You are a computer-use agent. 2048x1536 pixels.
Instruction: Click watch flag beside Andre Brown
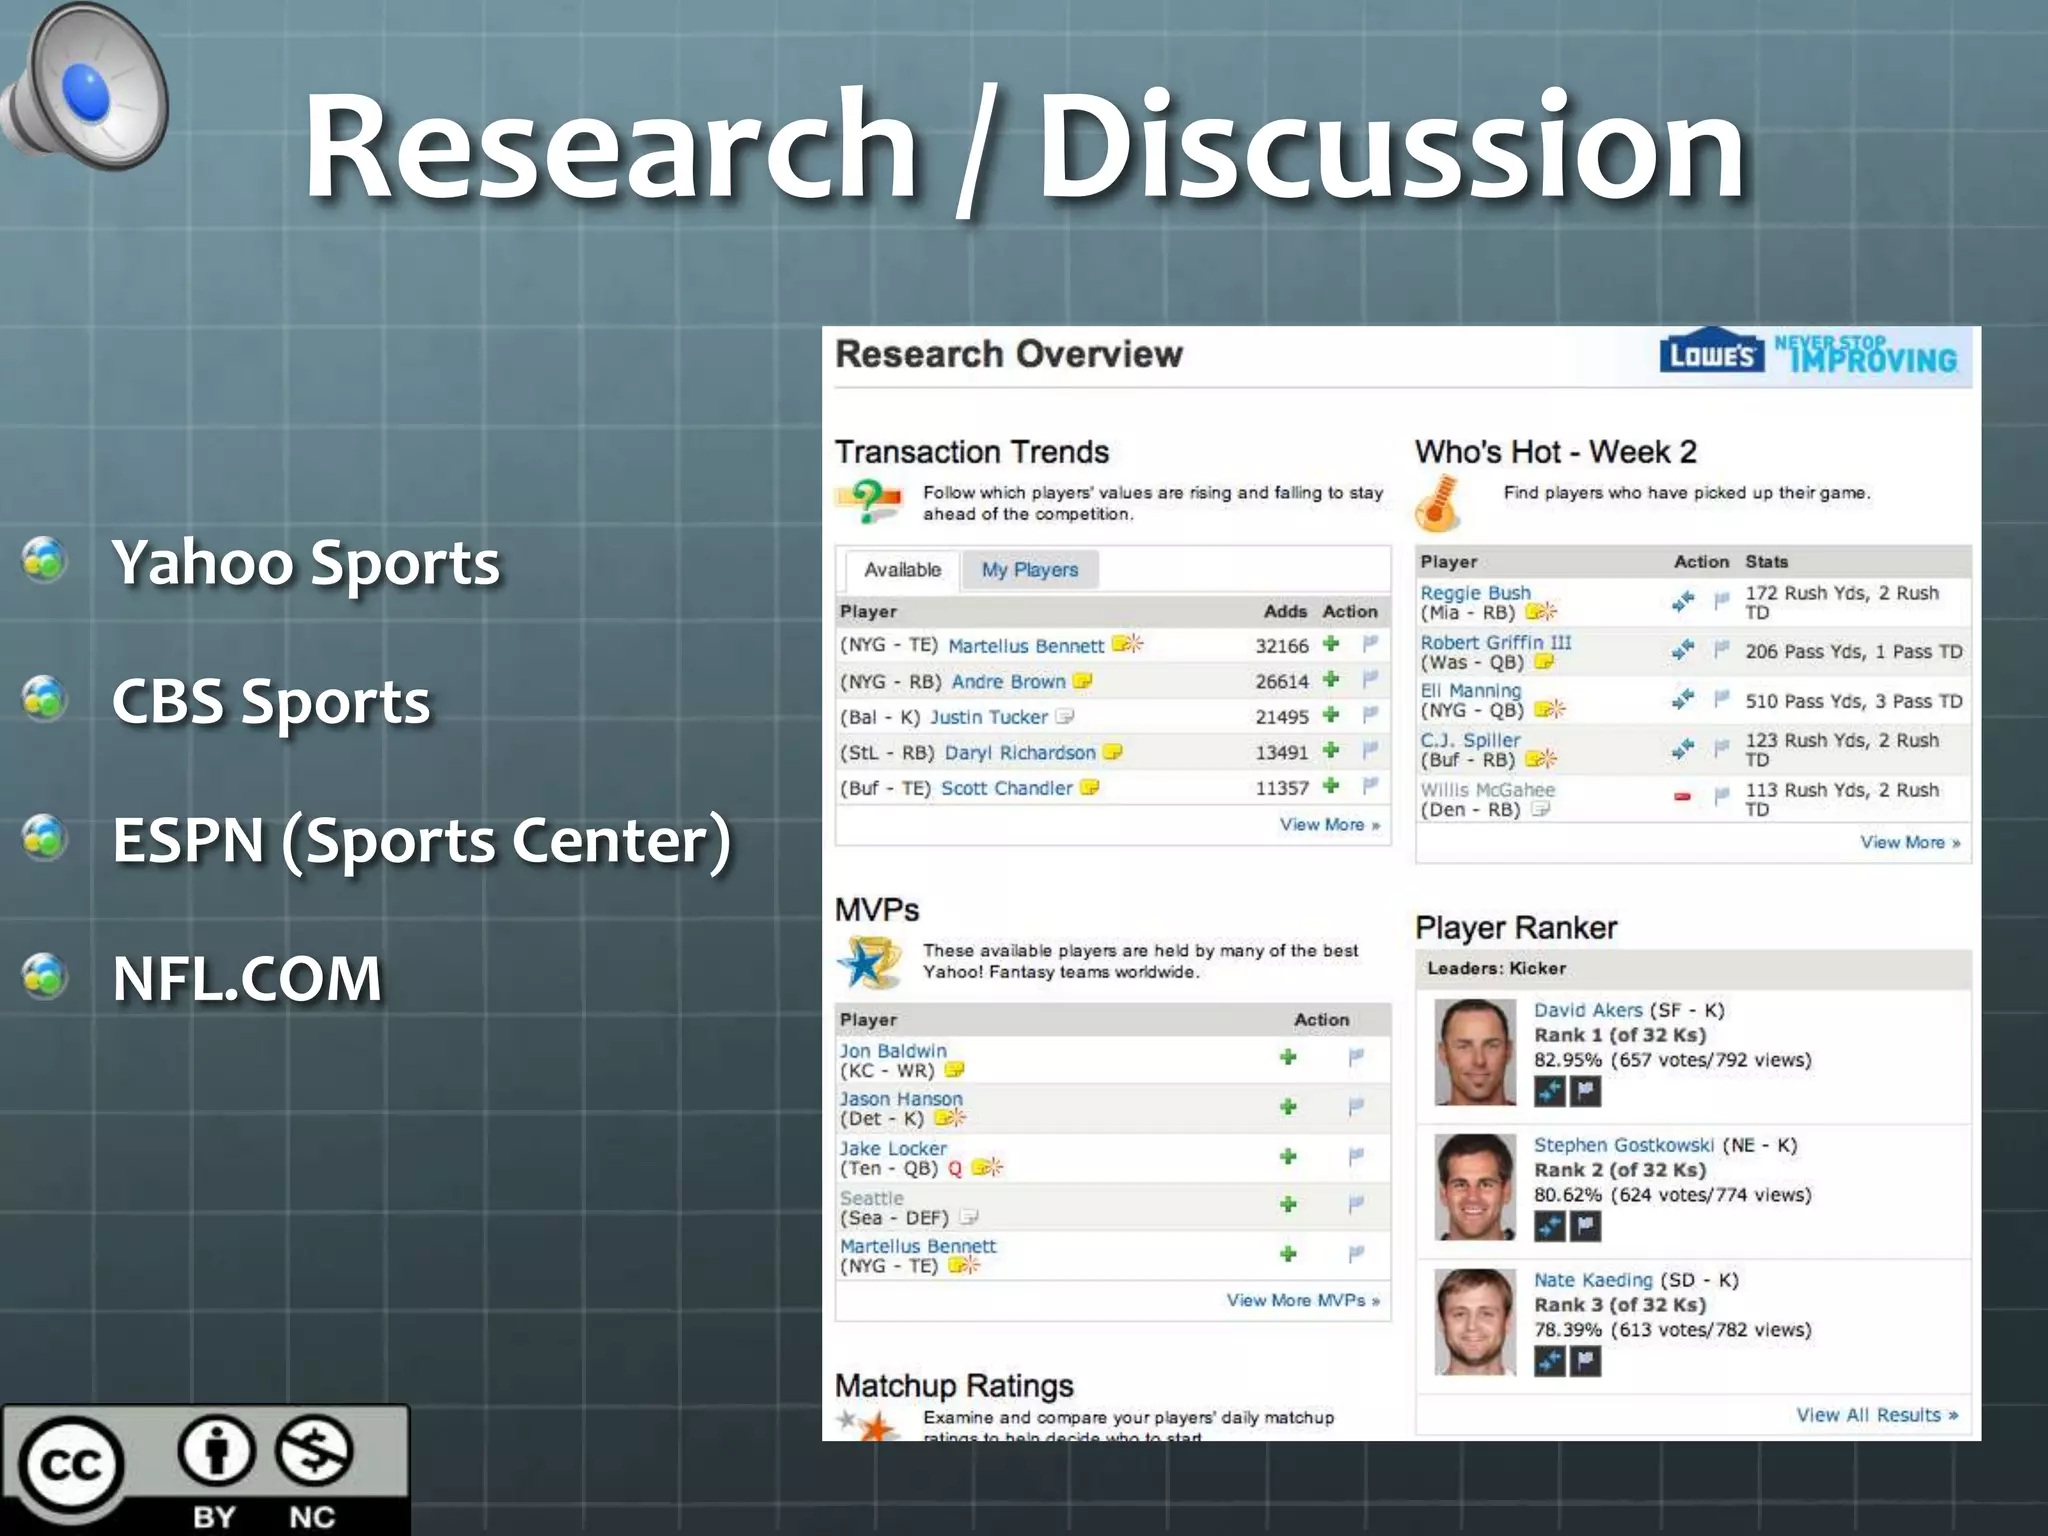1370,680
